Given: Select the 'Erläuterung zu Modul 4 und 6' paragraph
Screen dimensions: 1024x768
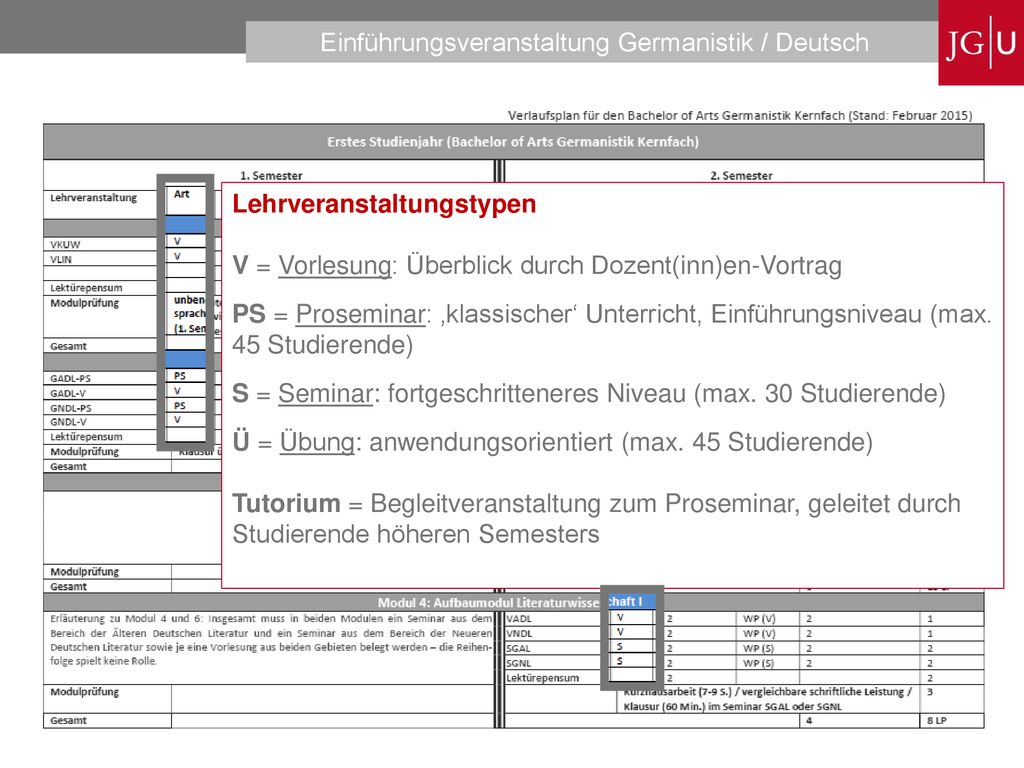Looking at the screenshot, I should pyautogui.click(x=271, y=640).
